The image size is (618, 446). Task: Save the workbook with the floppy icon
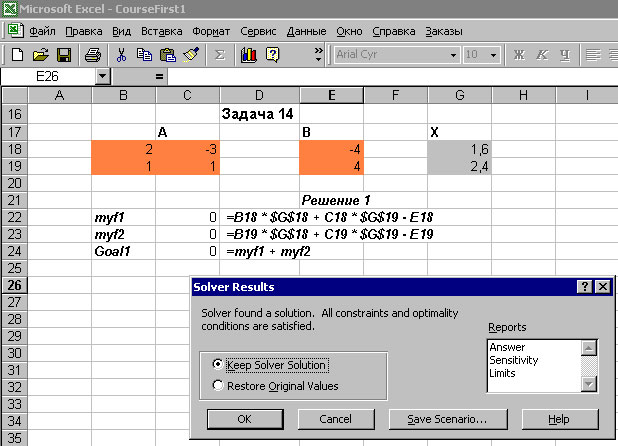pos(63,54)
